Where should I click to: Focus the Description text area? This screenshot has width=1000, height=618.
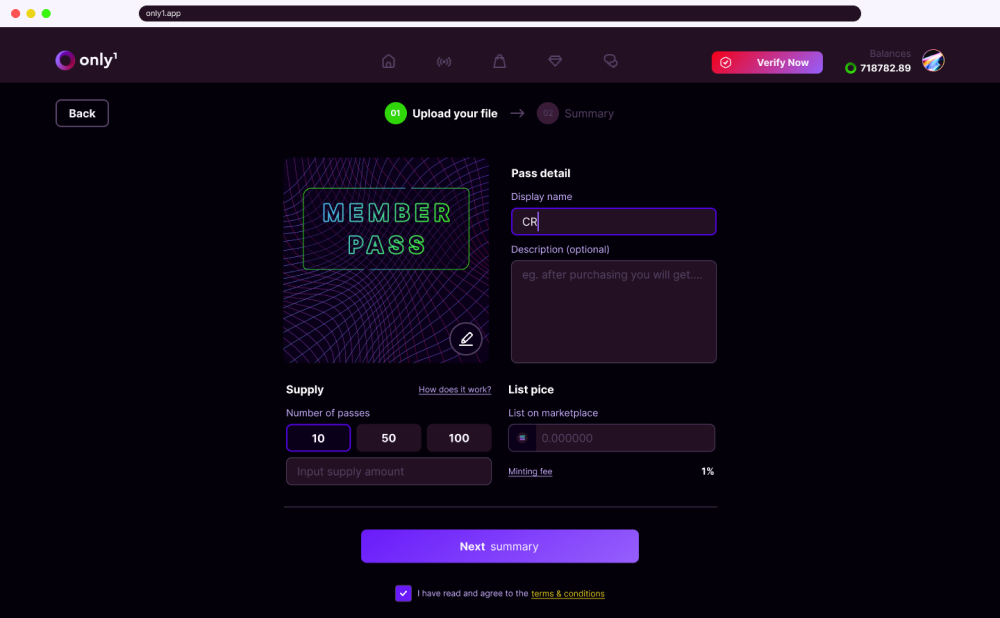(614, 311)
